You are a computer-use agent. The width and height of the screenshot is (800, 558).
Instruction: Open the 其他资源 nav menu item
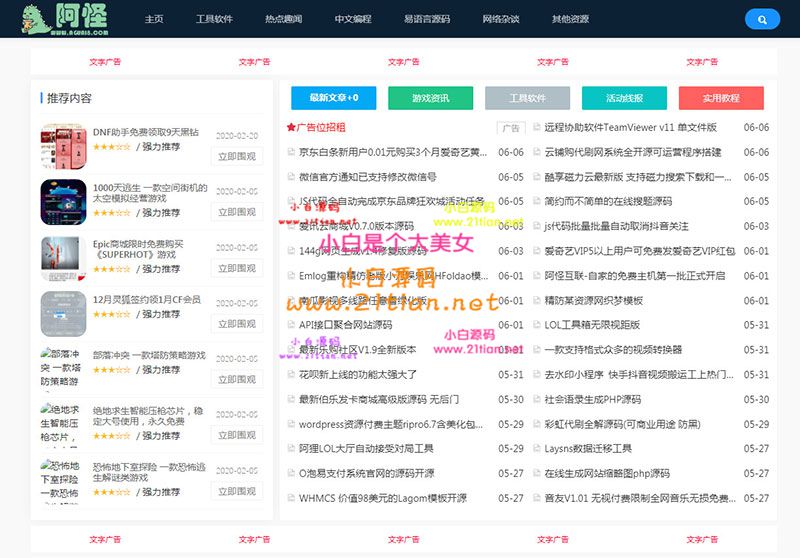(x=570, y=19)
